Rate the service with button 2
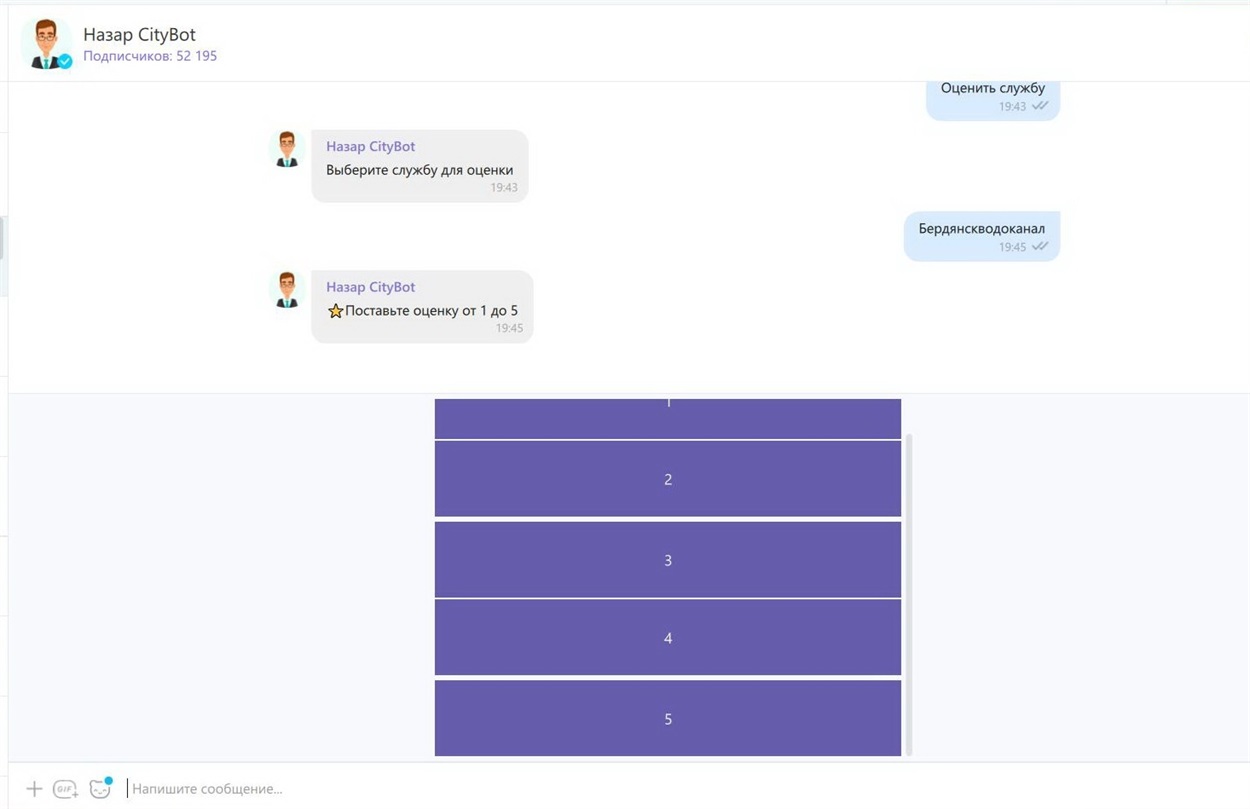Image resolution: width=1250 pixels, height=809 pixels. (668, 479)
